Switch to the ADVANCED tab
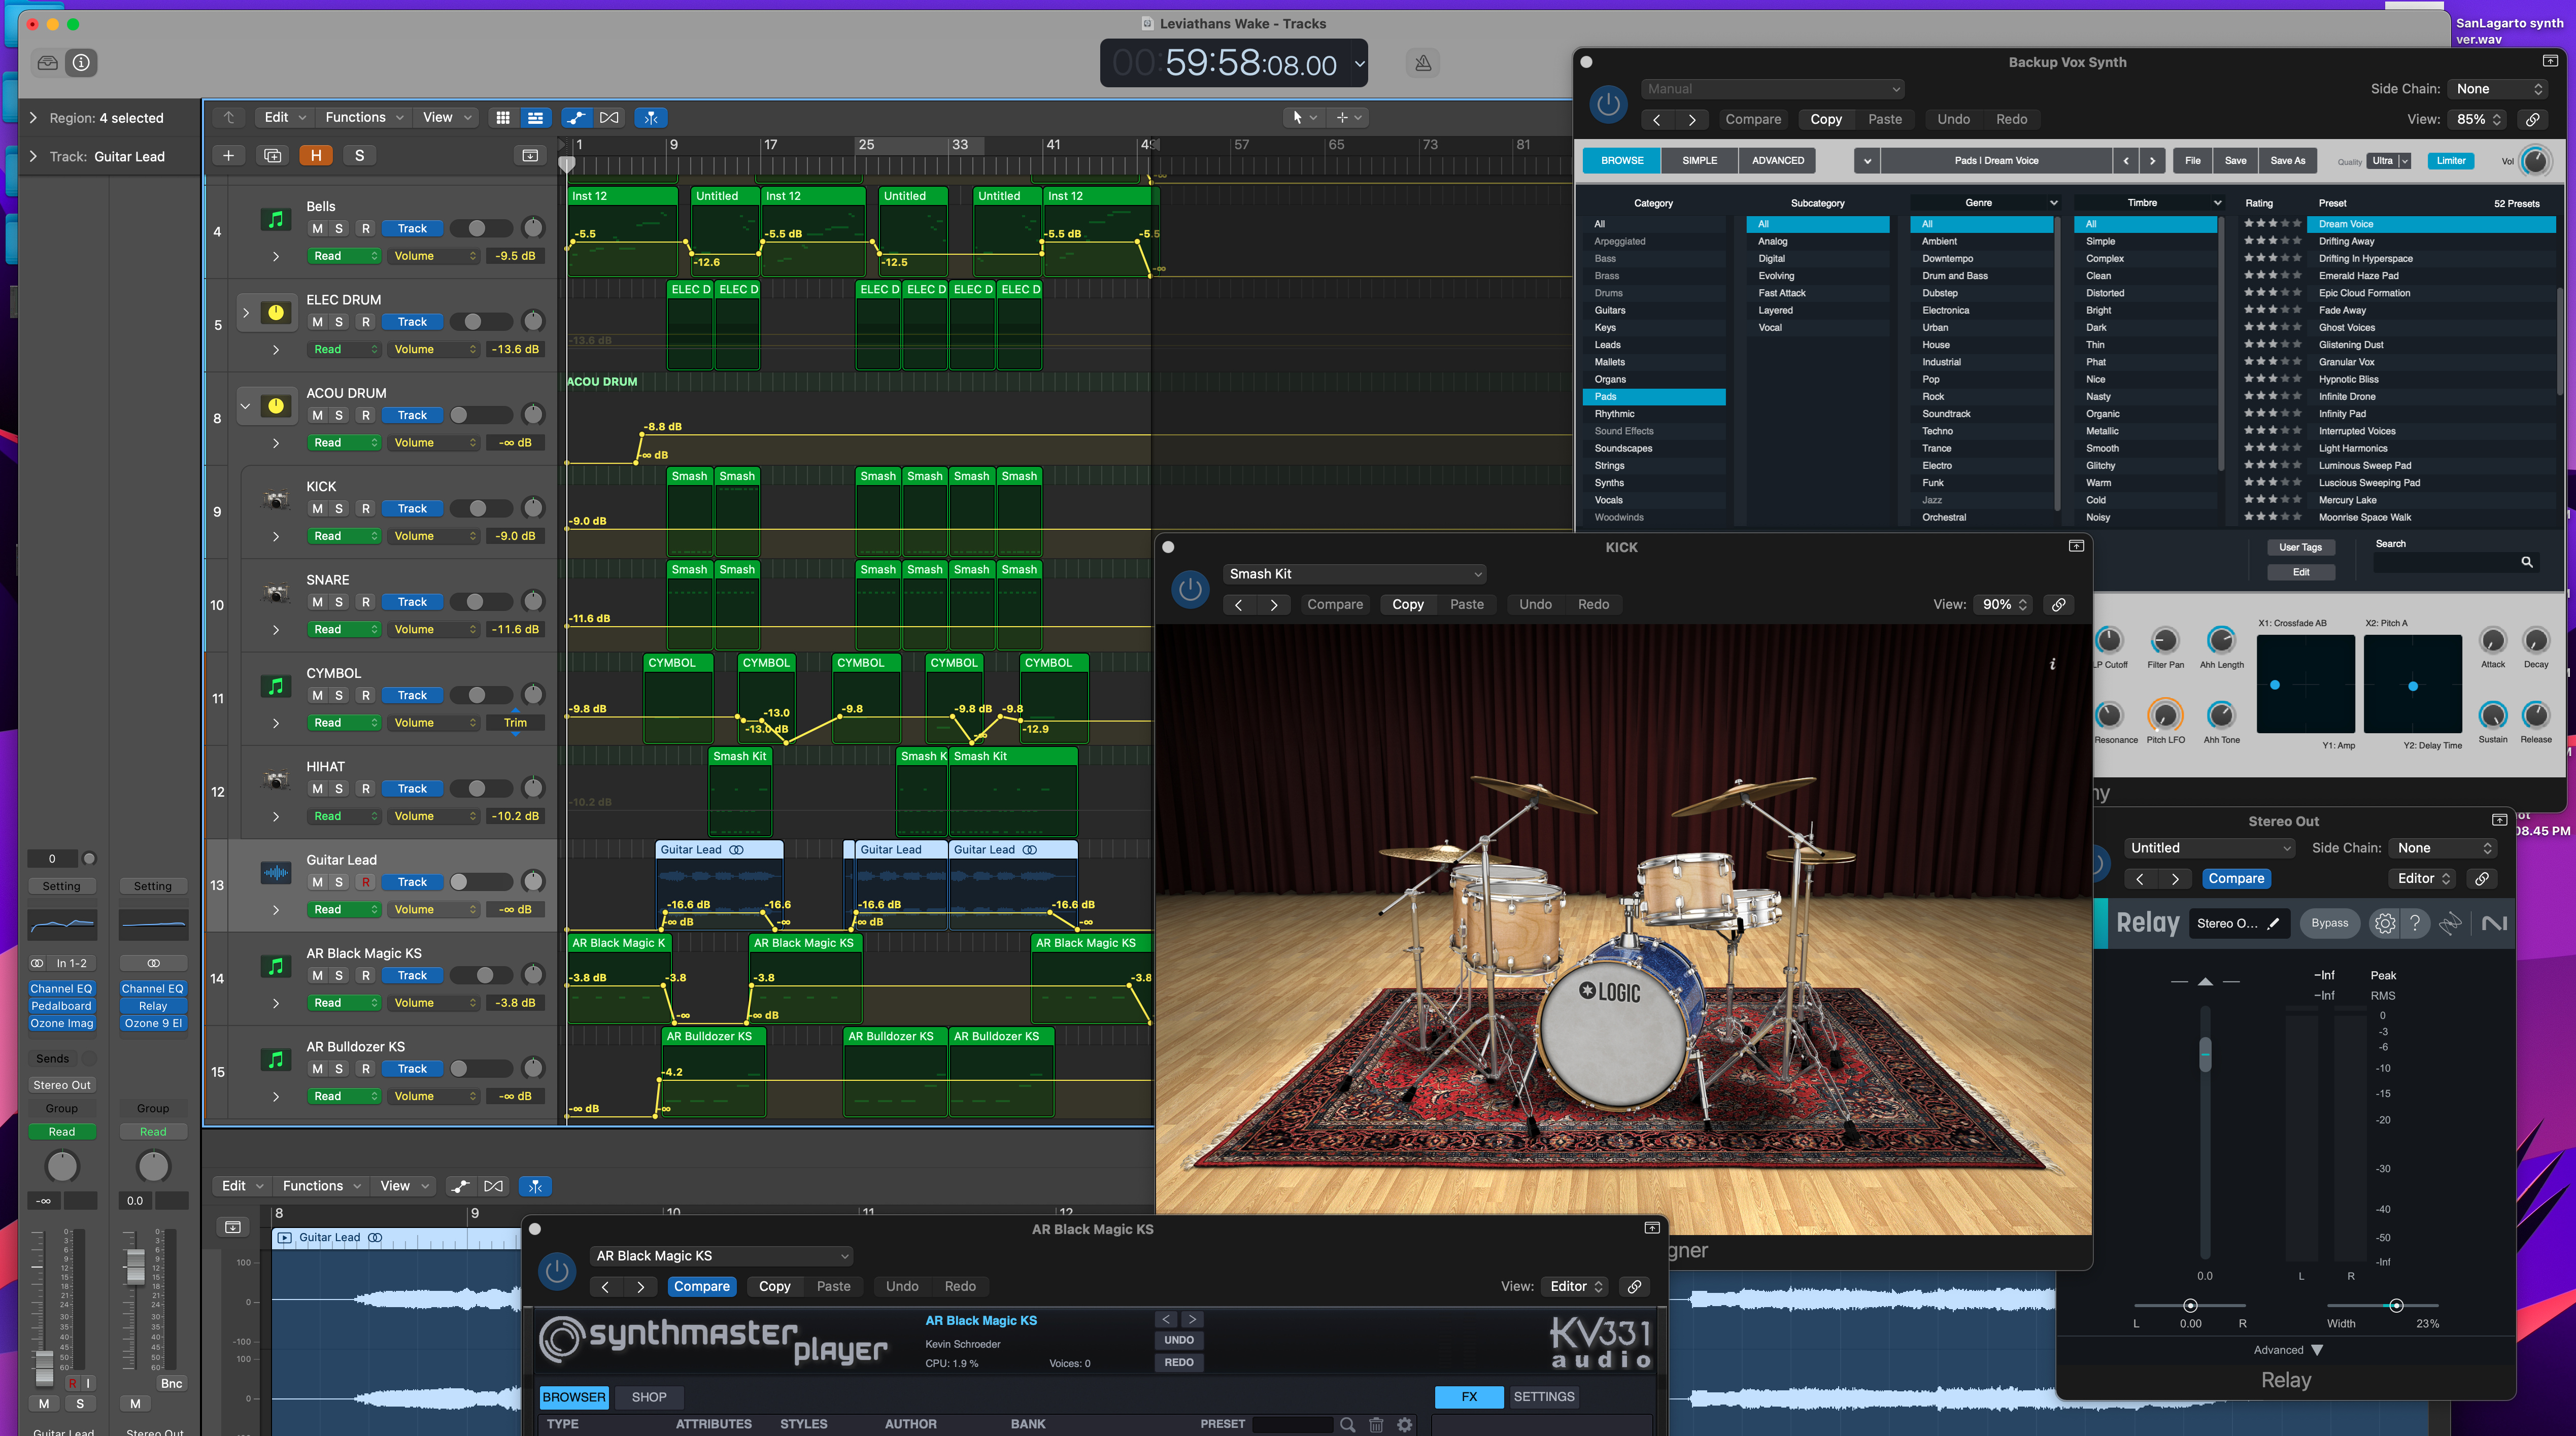2576x1436 pixels. [1777, 160]
